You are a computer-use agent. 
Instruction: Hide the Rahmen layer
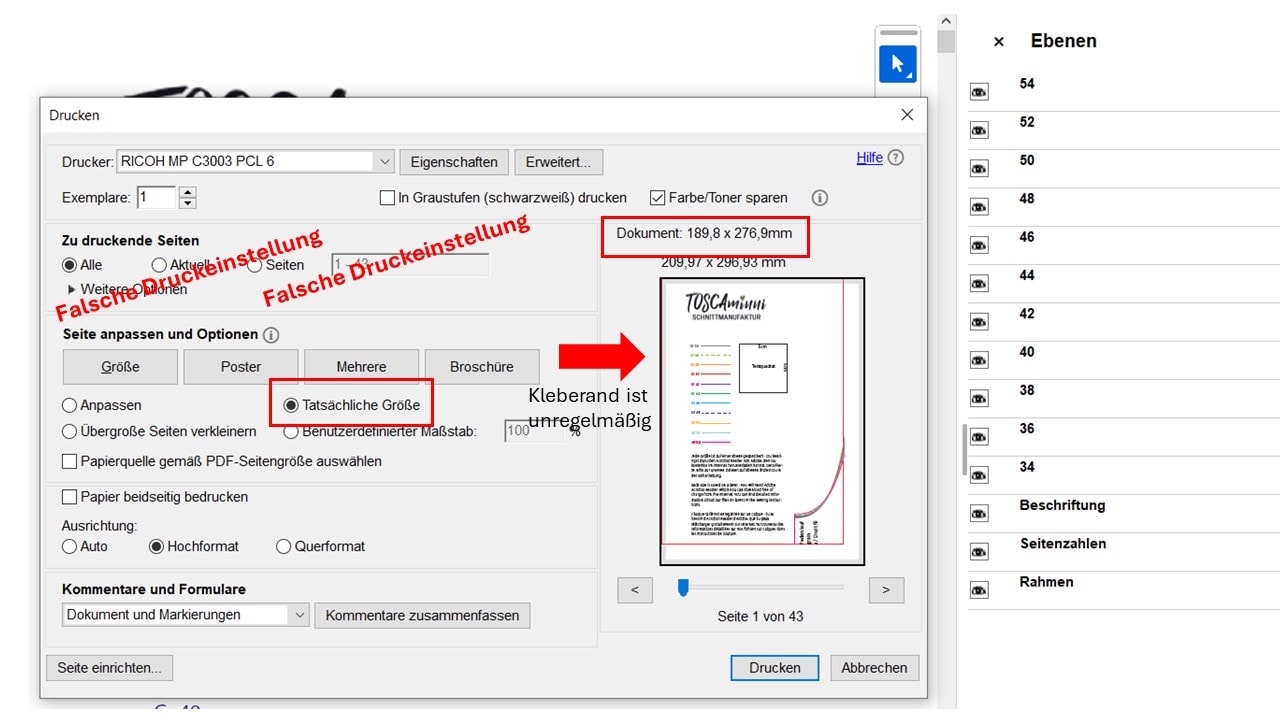pos(979,590)
